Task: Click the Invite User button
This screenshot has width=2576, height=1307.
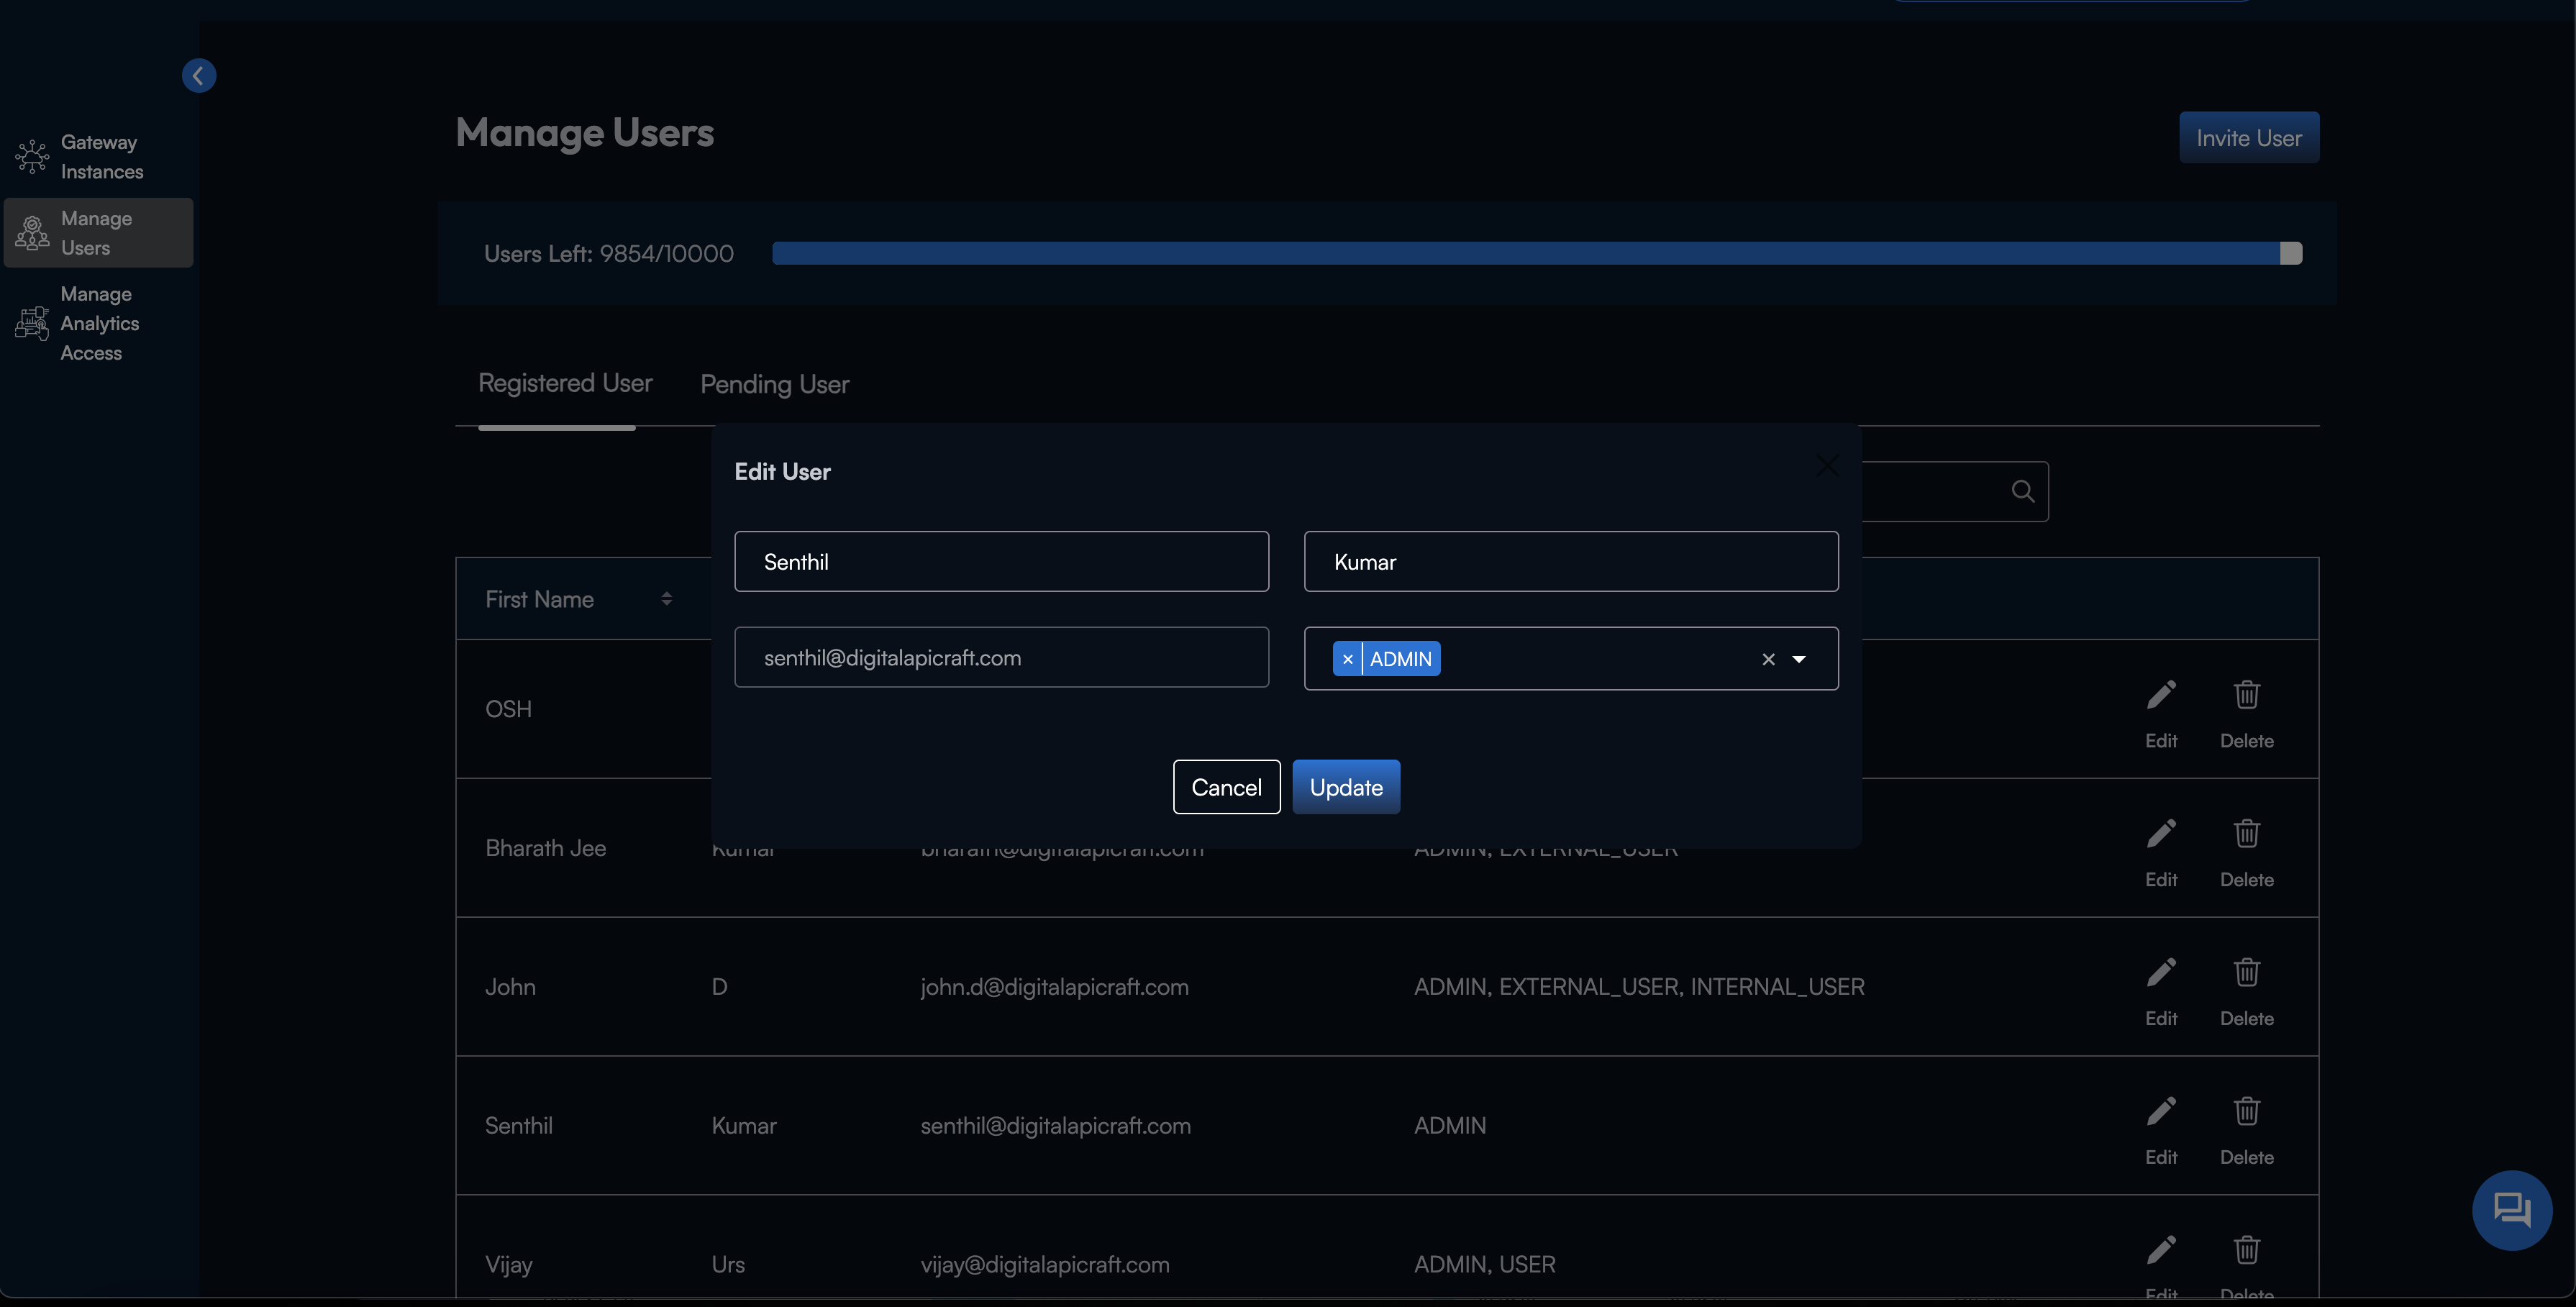Action: 2249,137
